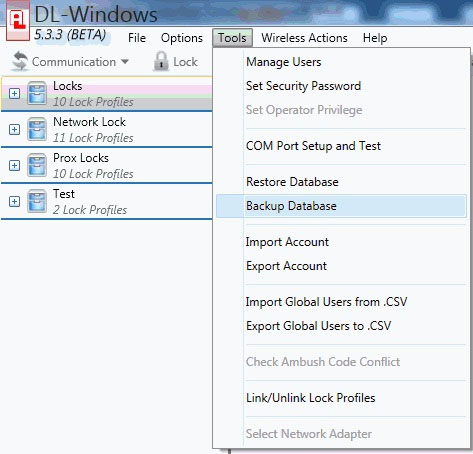473x454 pixels.
Task: Expand the Locks account tree node
Action: pos(14,93)
